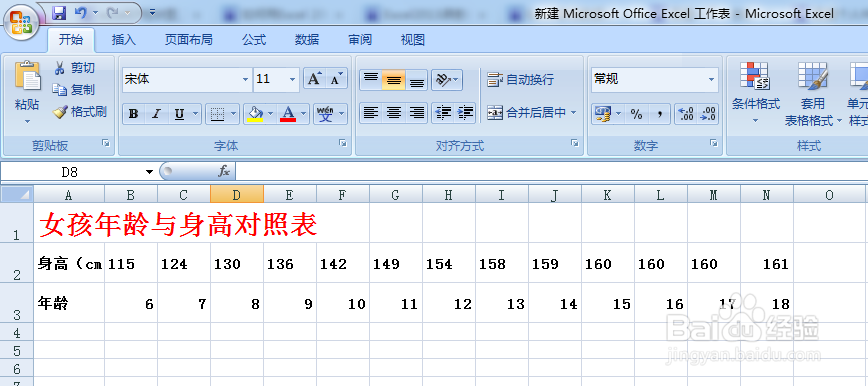Image resolution: width=868 pixels, height=386 pixels.
Task: Click the fx insert function button
Action: coord(224,172)
